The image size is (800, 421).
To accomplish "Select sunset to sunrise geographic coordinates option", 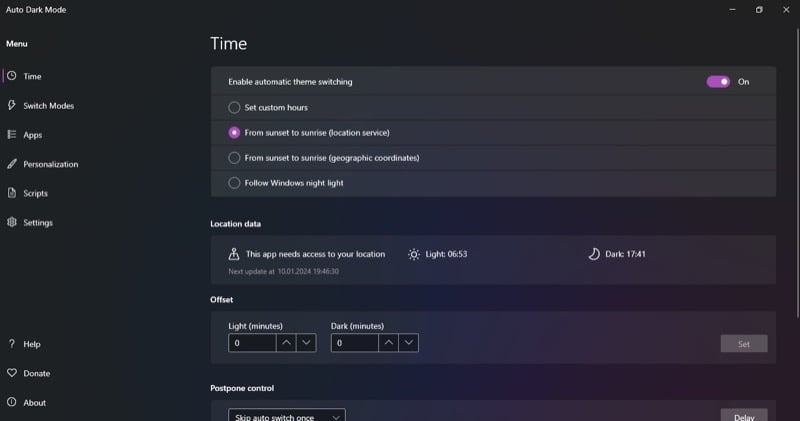I will click(x=234, y=158).
